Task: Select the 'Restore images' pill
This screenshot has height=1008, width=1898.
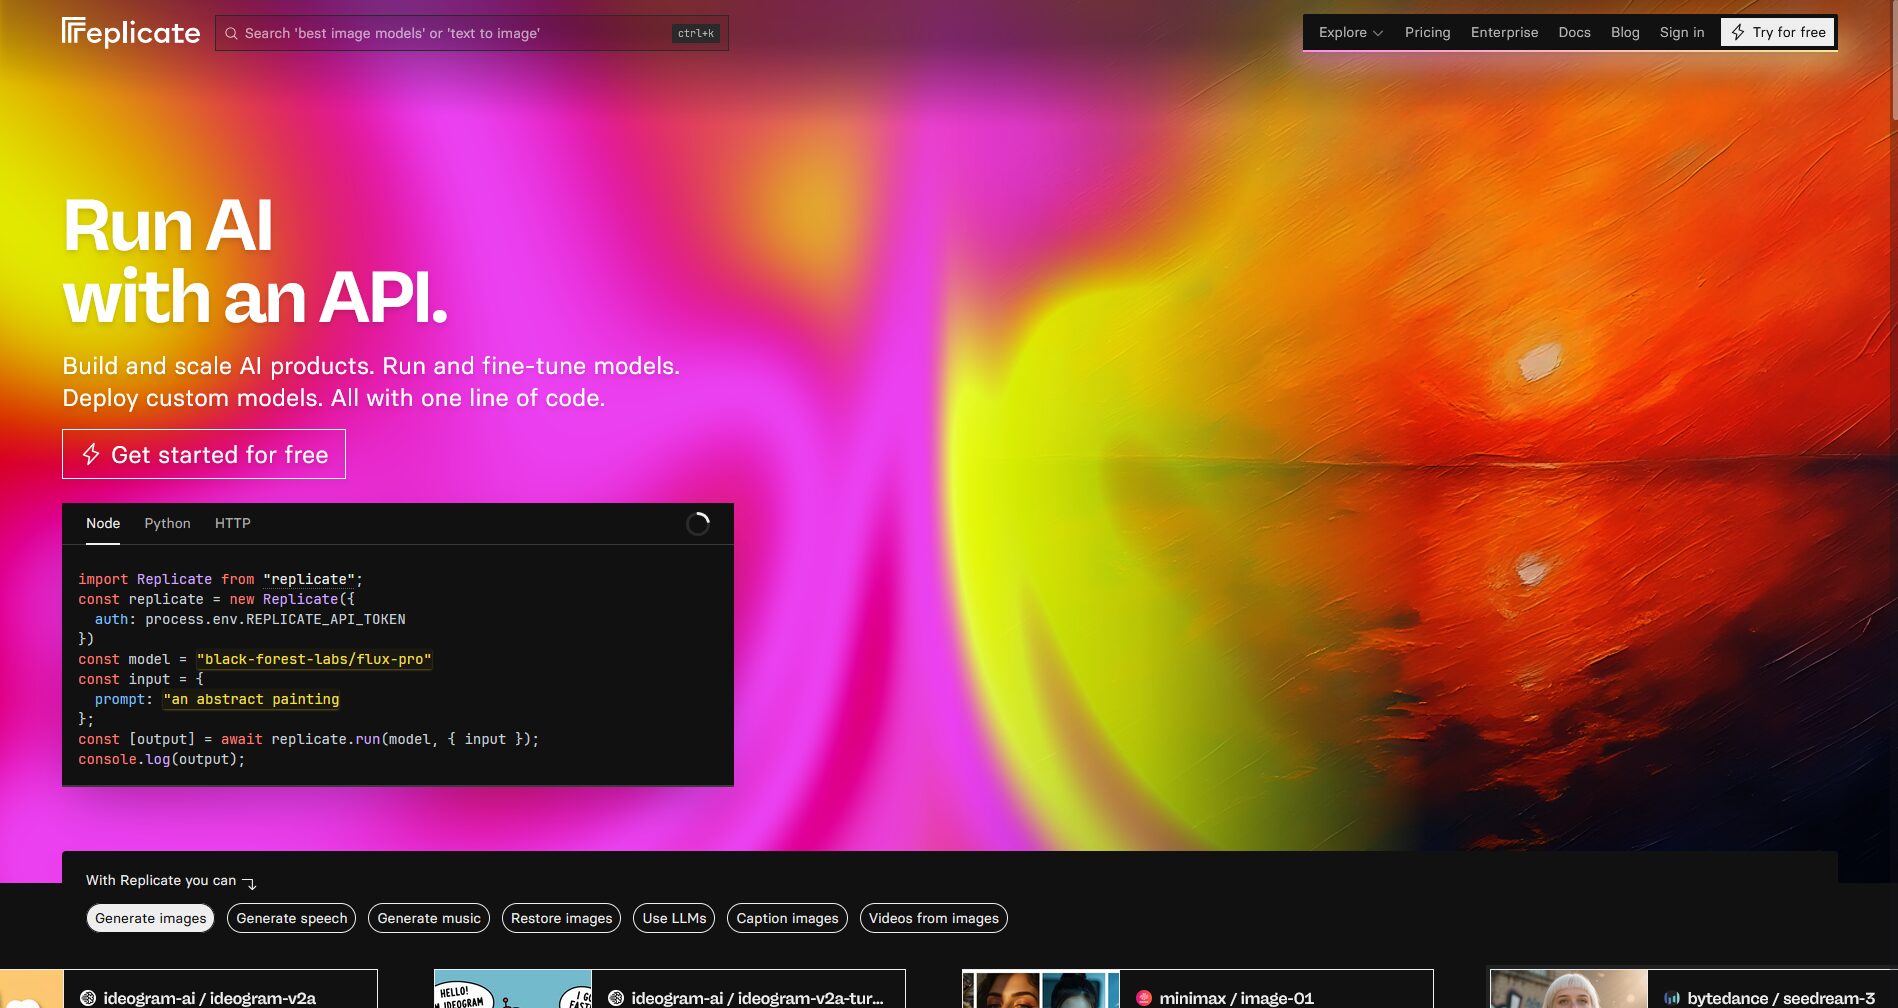Action: pos(561,918)
